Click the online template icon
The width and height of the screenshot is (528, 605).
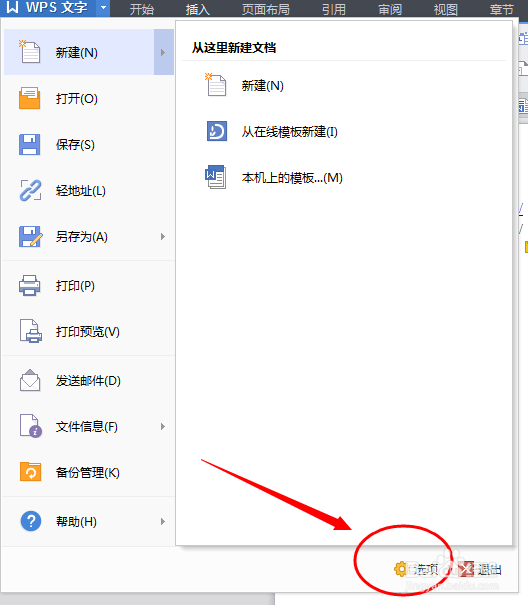217,131
